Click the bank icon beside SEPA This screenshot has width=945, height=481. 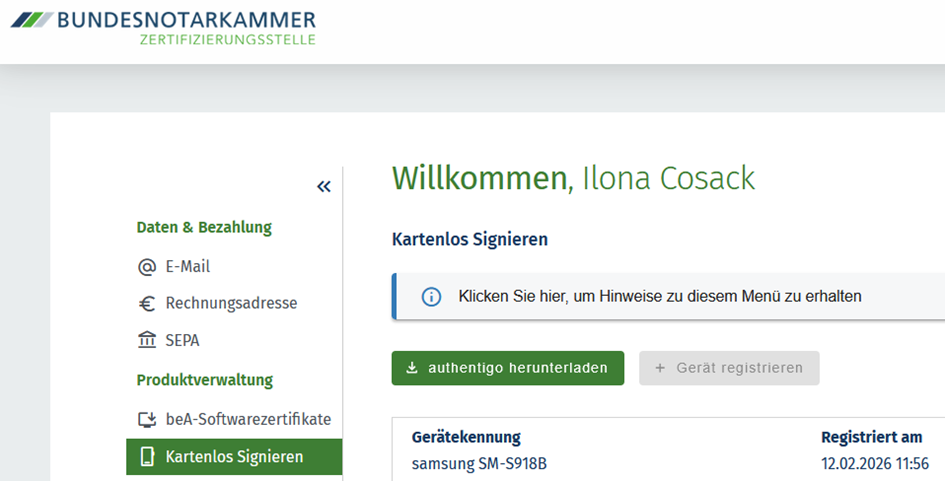146,340
